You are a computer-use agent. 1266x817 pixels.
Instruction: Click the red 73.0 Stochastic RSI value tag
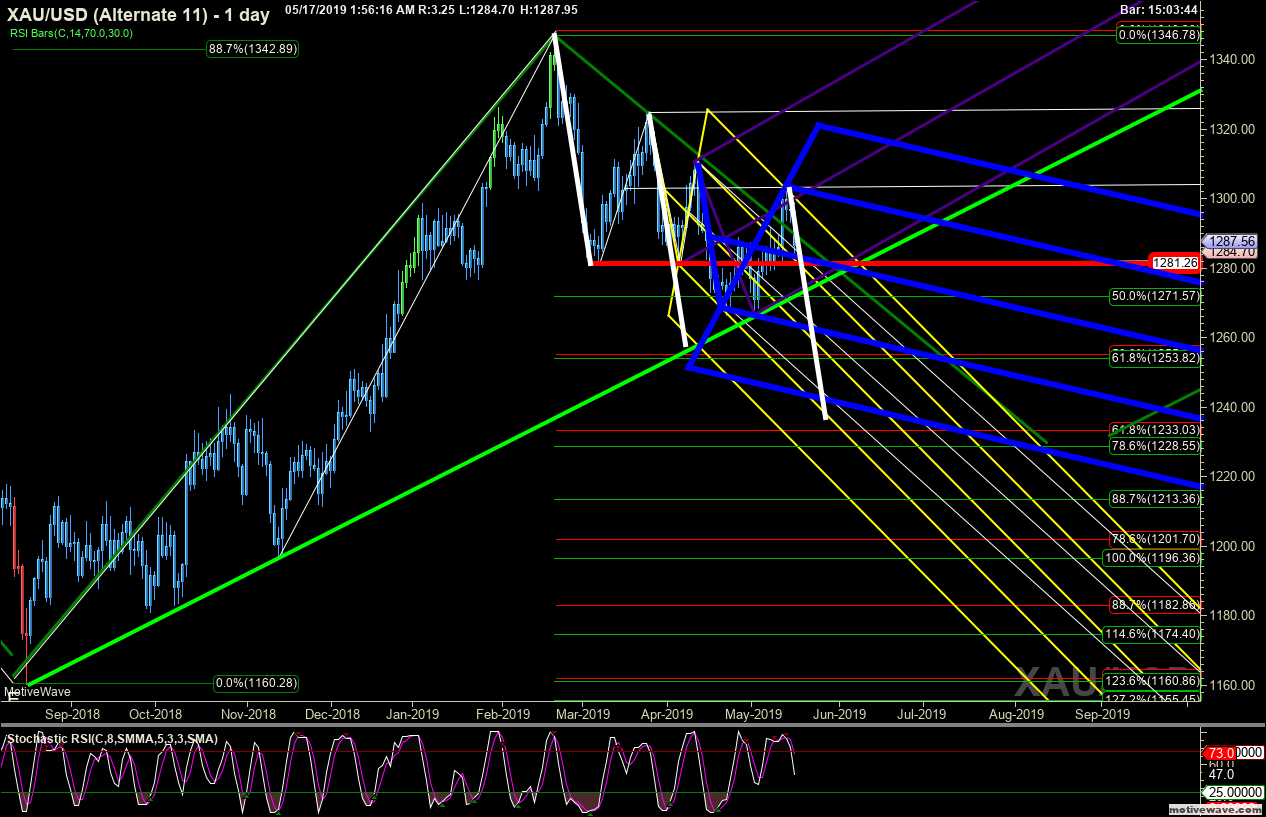click(x=1219, y=752)
